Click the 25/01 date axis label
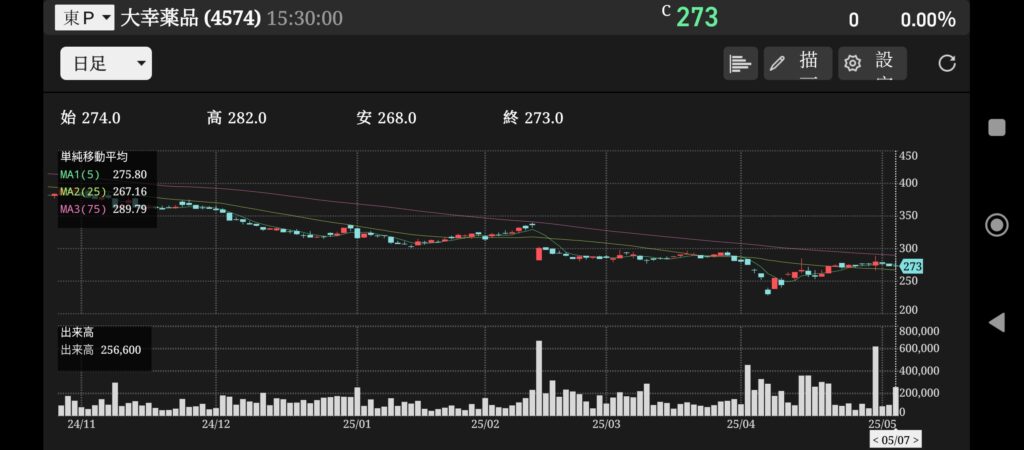Screen dimensions: 1024x450 click(x=357, y=424)
